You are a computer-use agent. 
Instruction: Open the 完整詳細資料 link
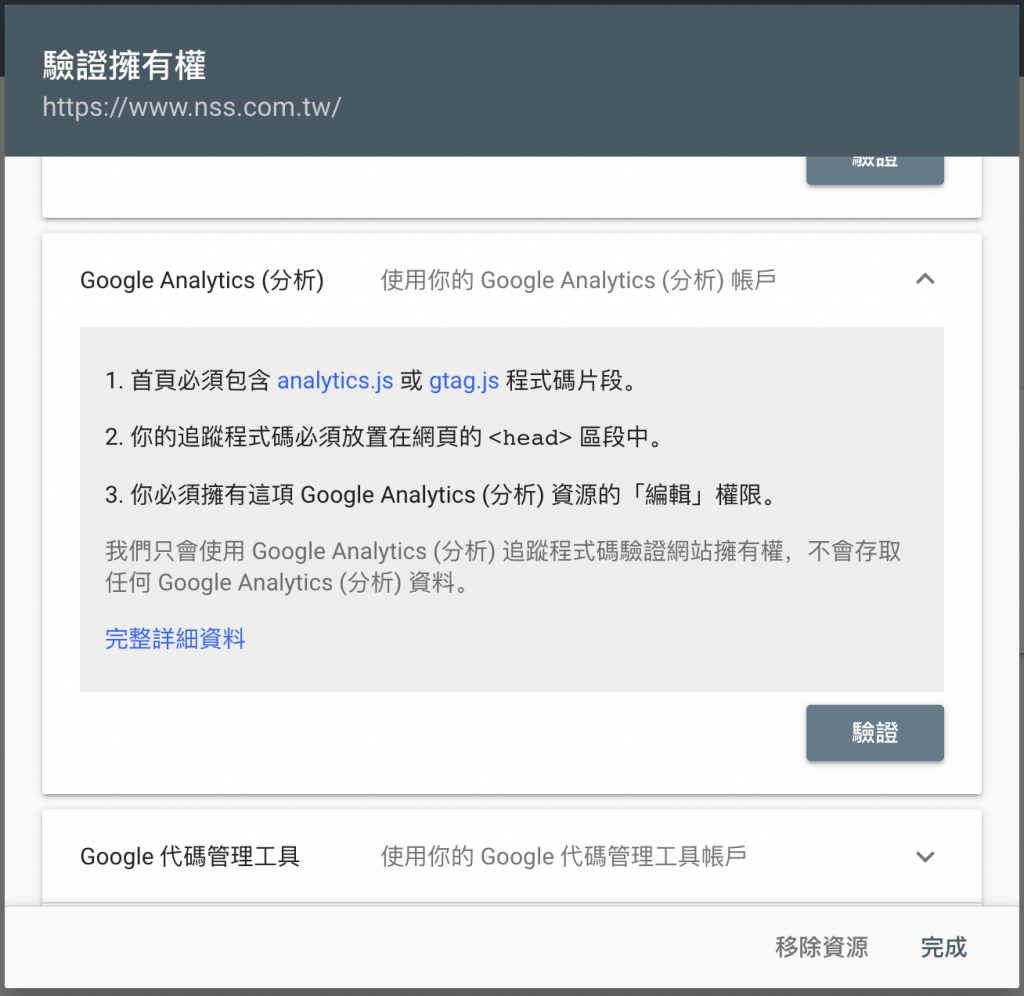pos(175,638)
